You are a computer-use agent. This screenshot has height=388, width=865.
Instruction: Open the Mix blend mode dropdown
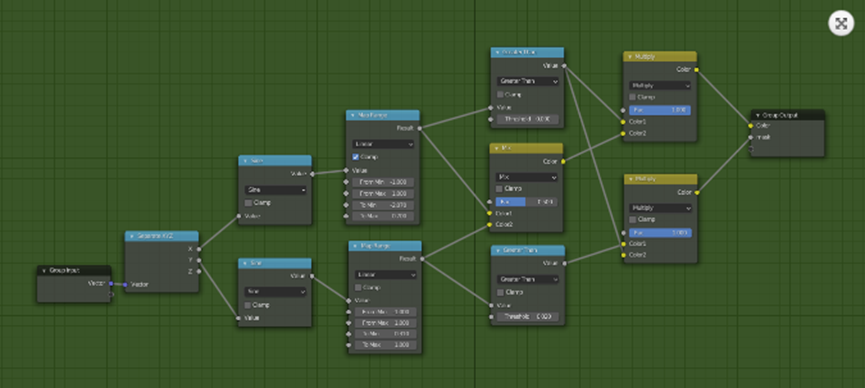coord(527,177)
